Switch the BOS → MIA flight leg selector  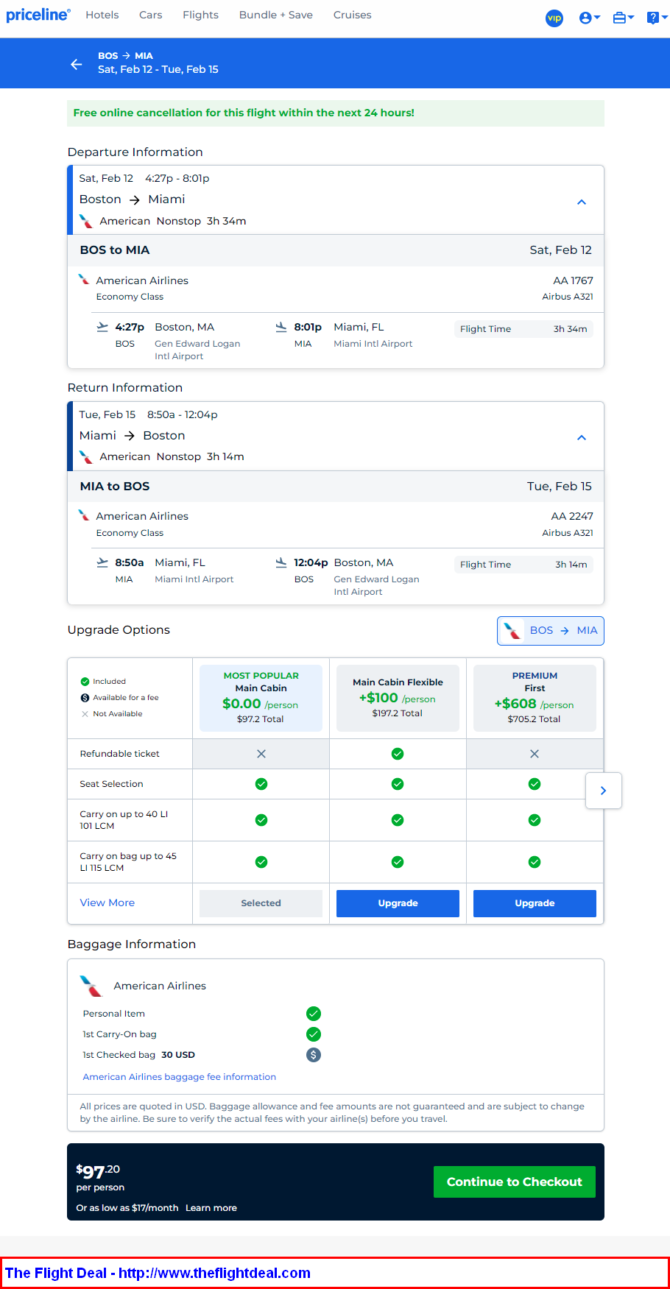pyautogui.click(x=551, y=631)
